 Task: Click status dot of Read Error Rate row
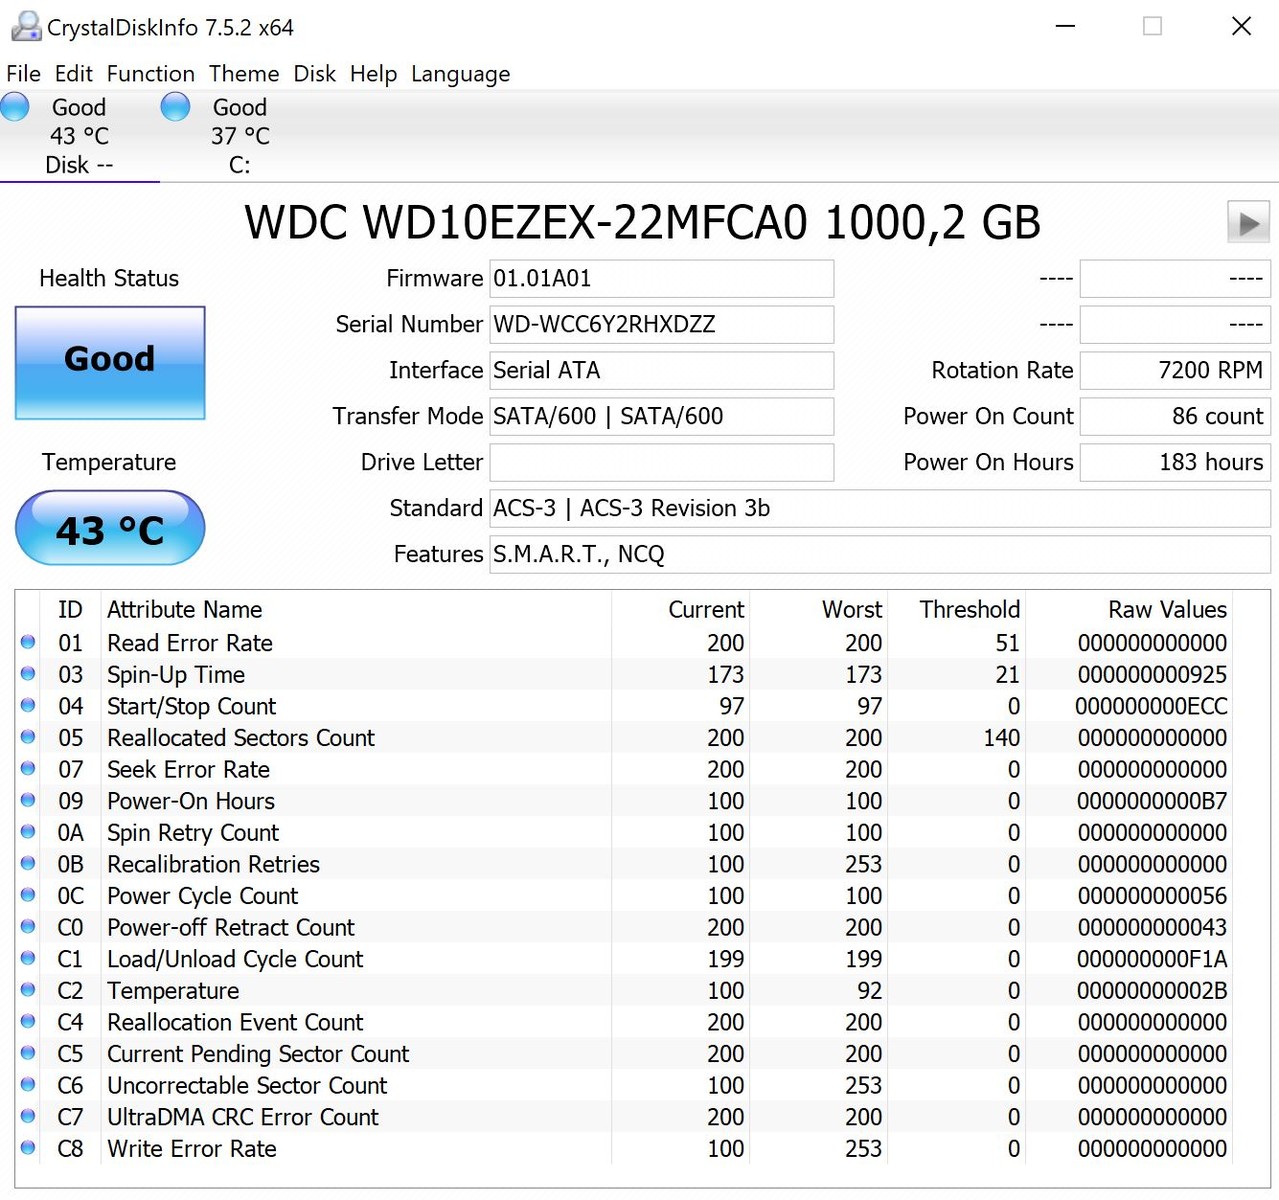pos(28,643)
